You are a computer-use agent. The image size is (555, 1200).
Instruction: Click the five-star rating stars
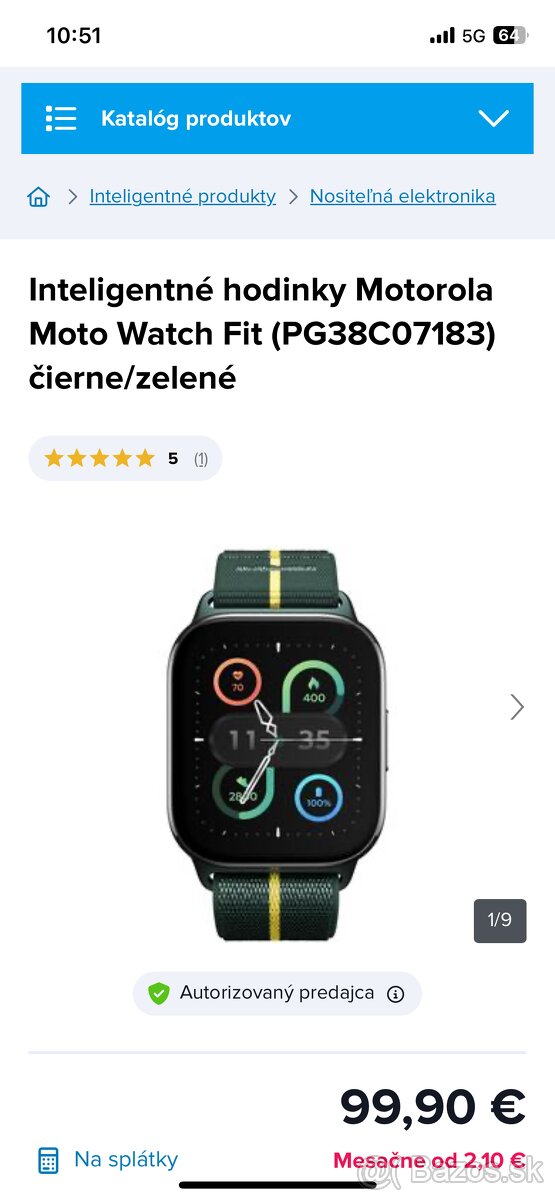point(99,458)
